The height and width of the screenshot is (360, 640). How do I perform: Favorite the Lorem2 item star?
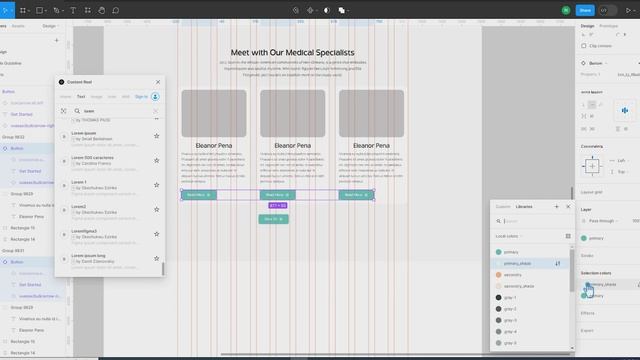tap(156, 209)
